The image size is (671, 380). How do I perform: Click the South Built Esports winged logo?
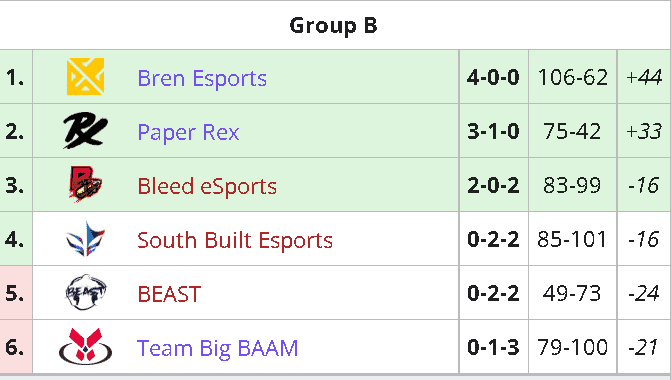pos(85,239)
